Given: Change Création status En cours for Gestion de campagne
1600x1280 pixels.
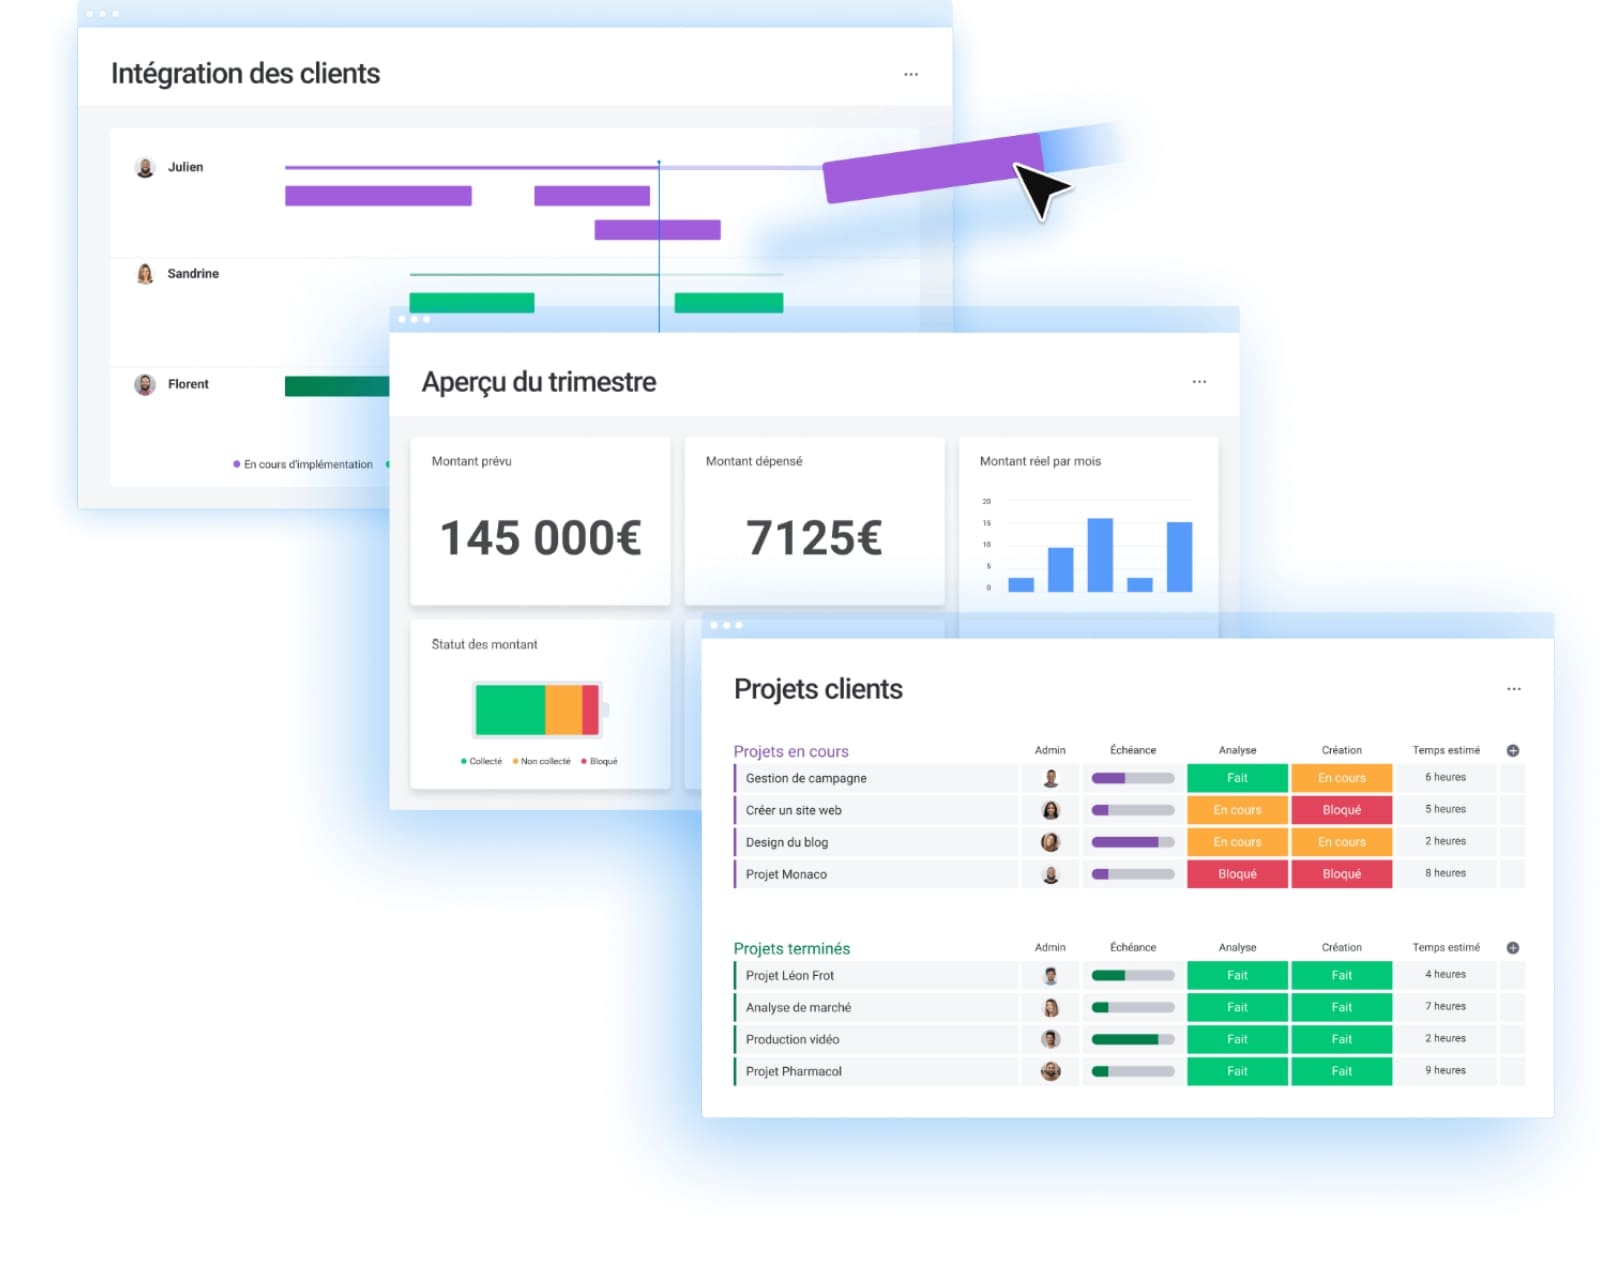Looking at the screenshot, I should [x=1341, y=778].
